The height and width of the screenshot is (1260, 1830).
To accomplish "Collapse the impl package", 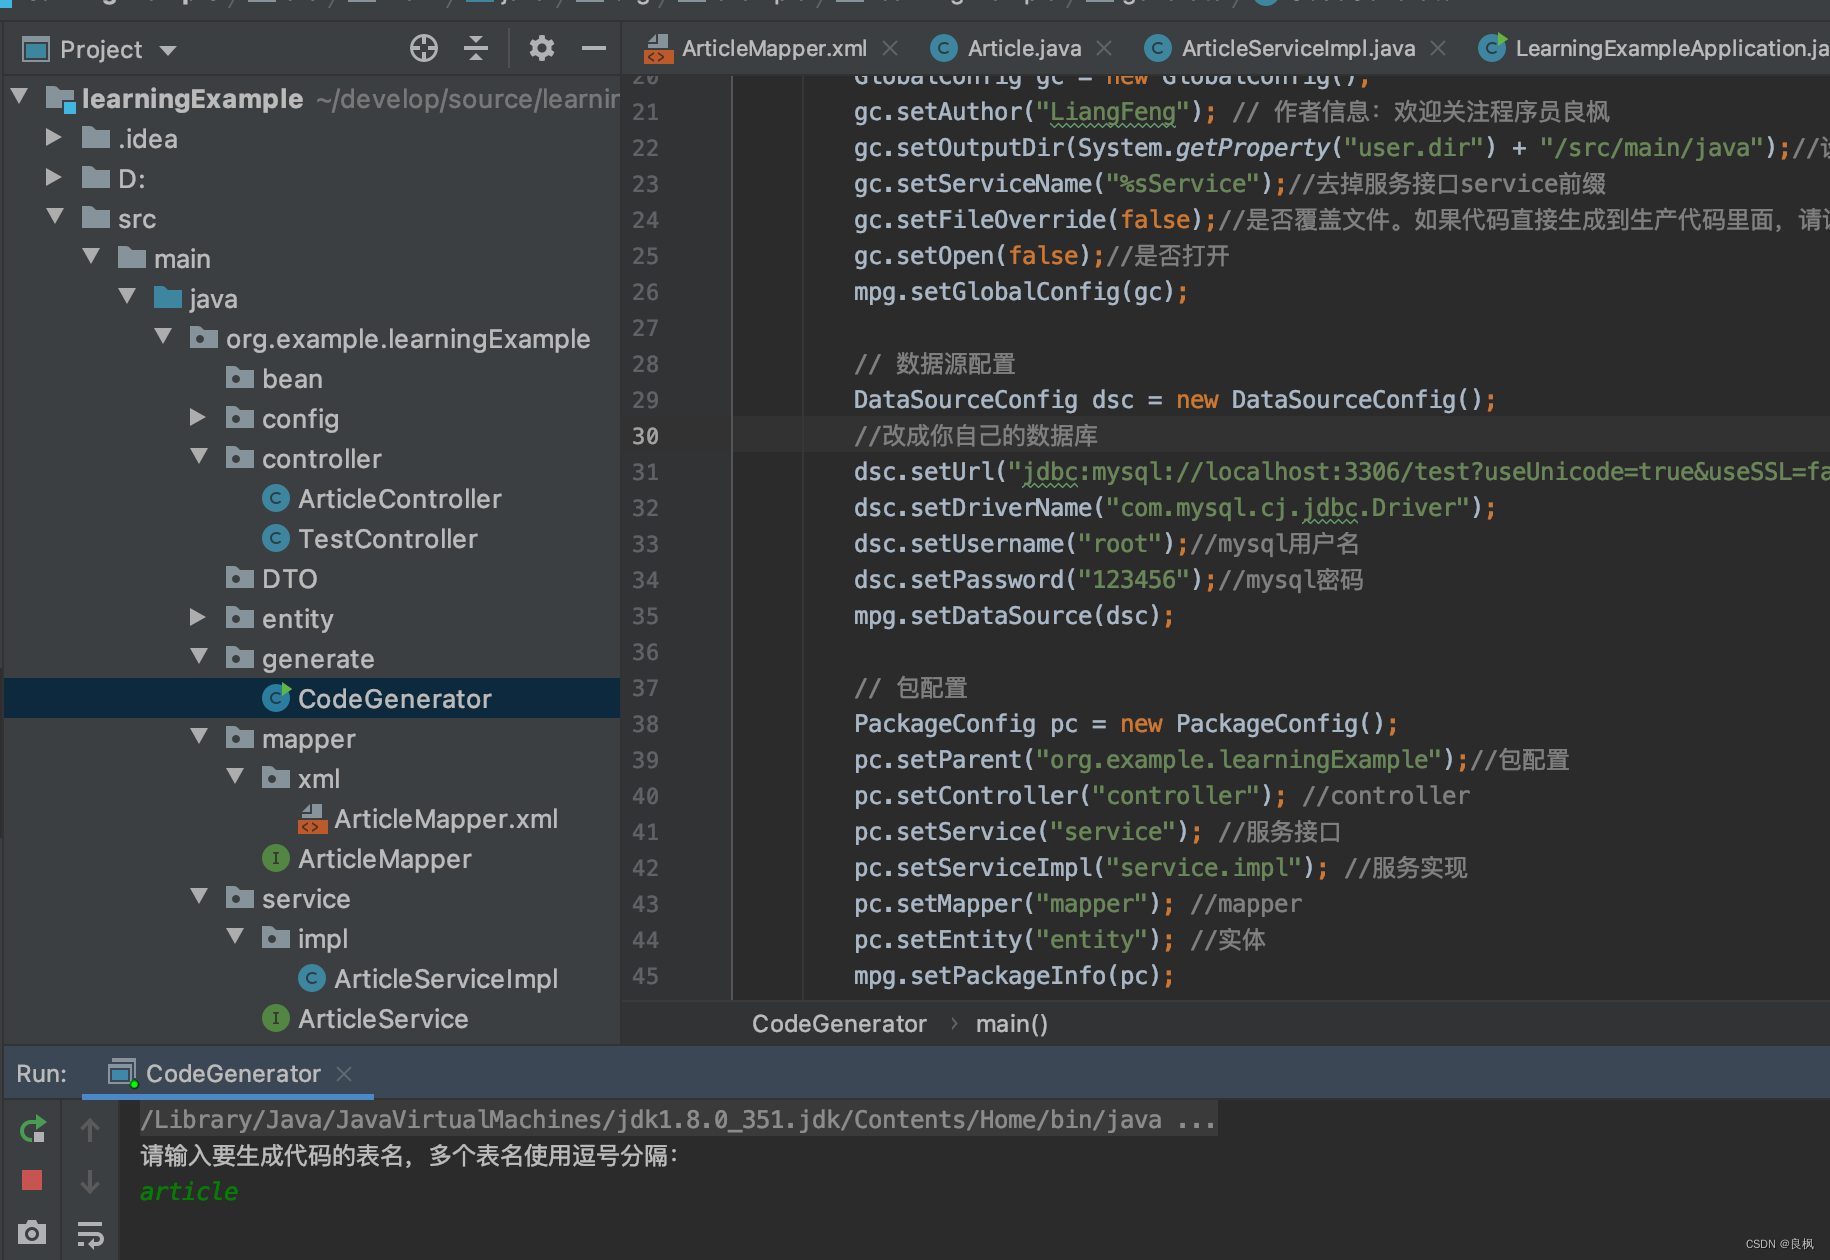I will (235, 937).
